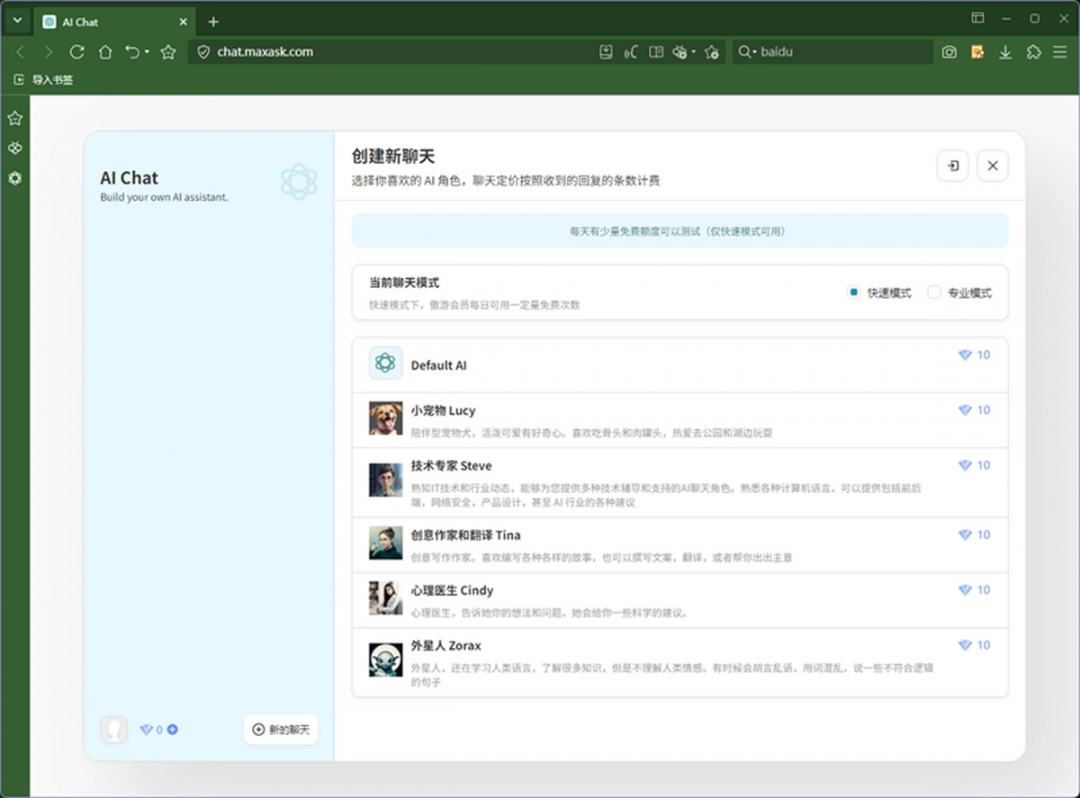Screen dimensions: 1080x798
Task: Click the AI Chat browser tab
Action: 80,21
